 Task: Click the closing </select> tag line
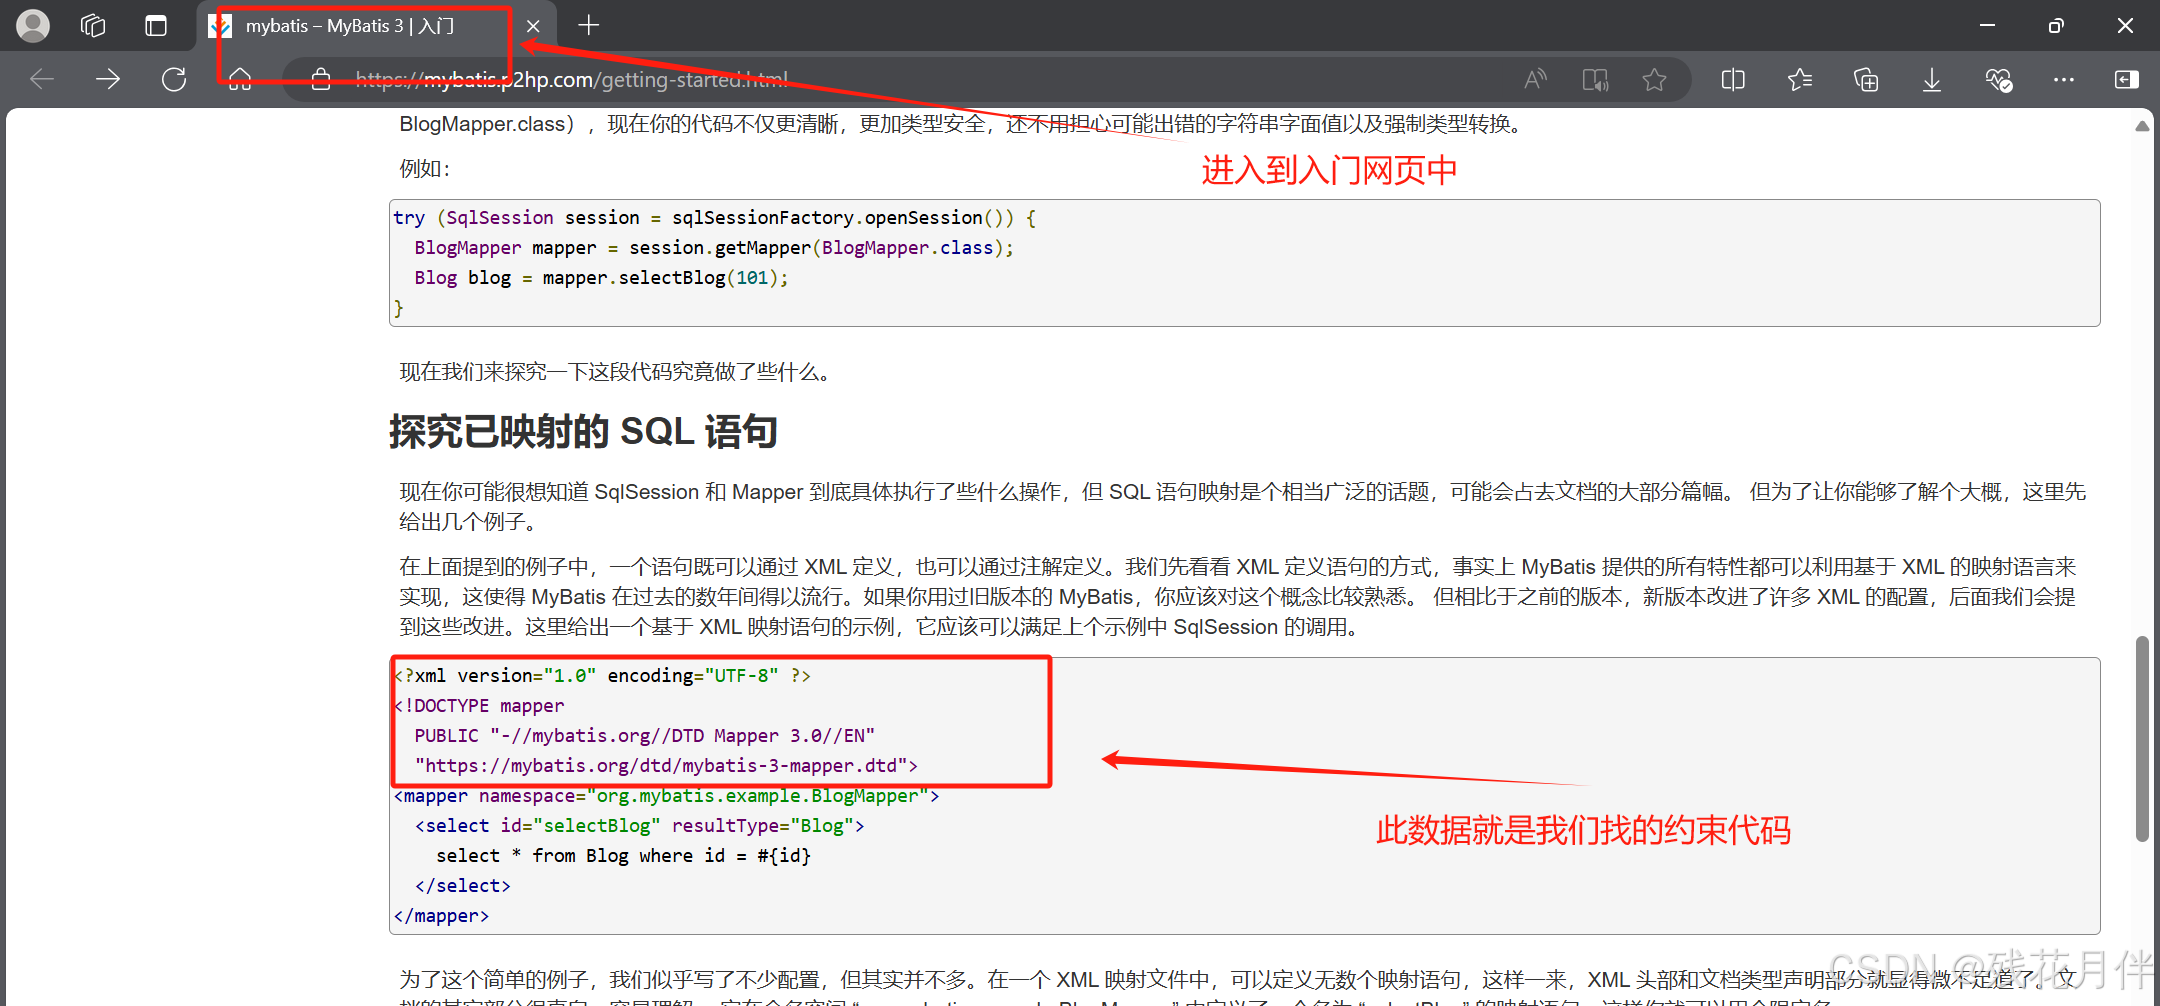[463, 886]
